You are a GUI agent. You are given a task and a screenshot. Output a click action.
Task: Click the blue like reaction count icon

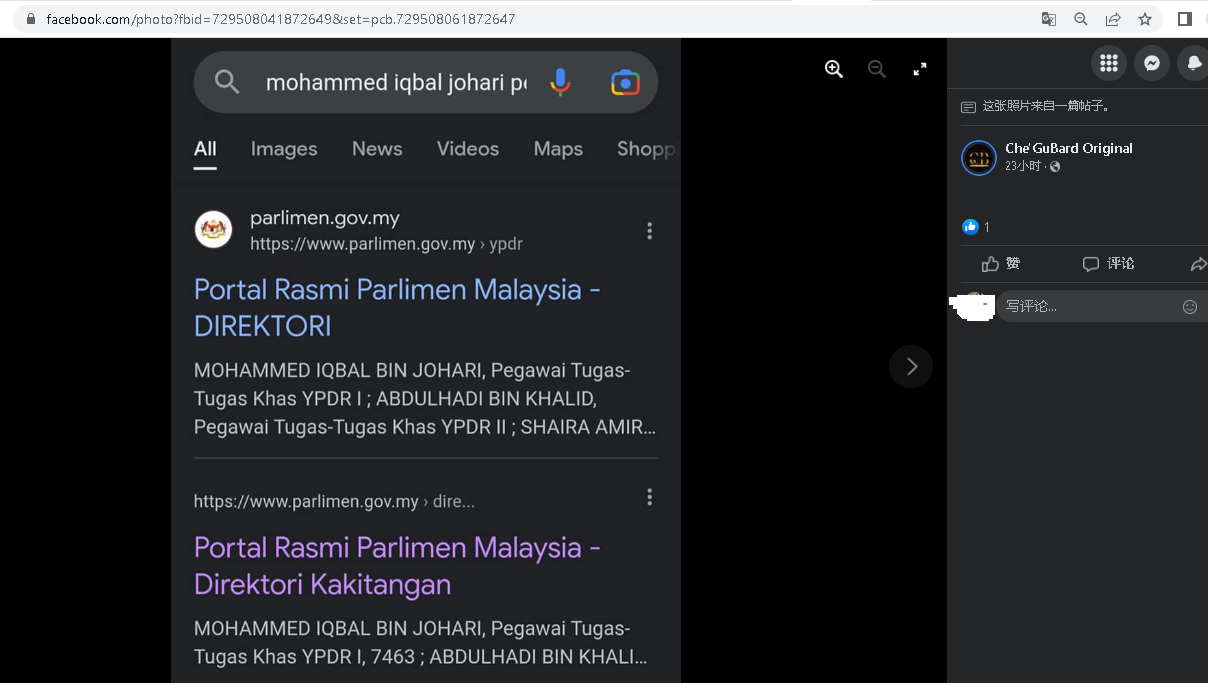click(970, 227)
